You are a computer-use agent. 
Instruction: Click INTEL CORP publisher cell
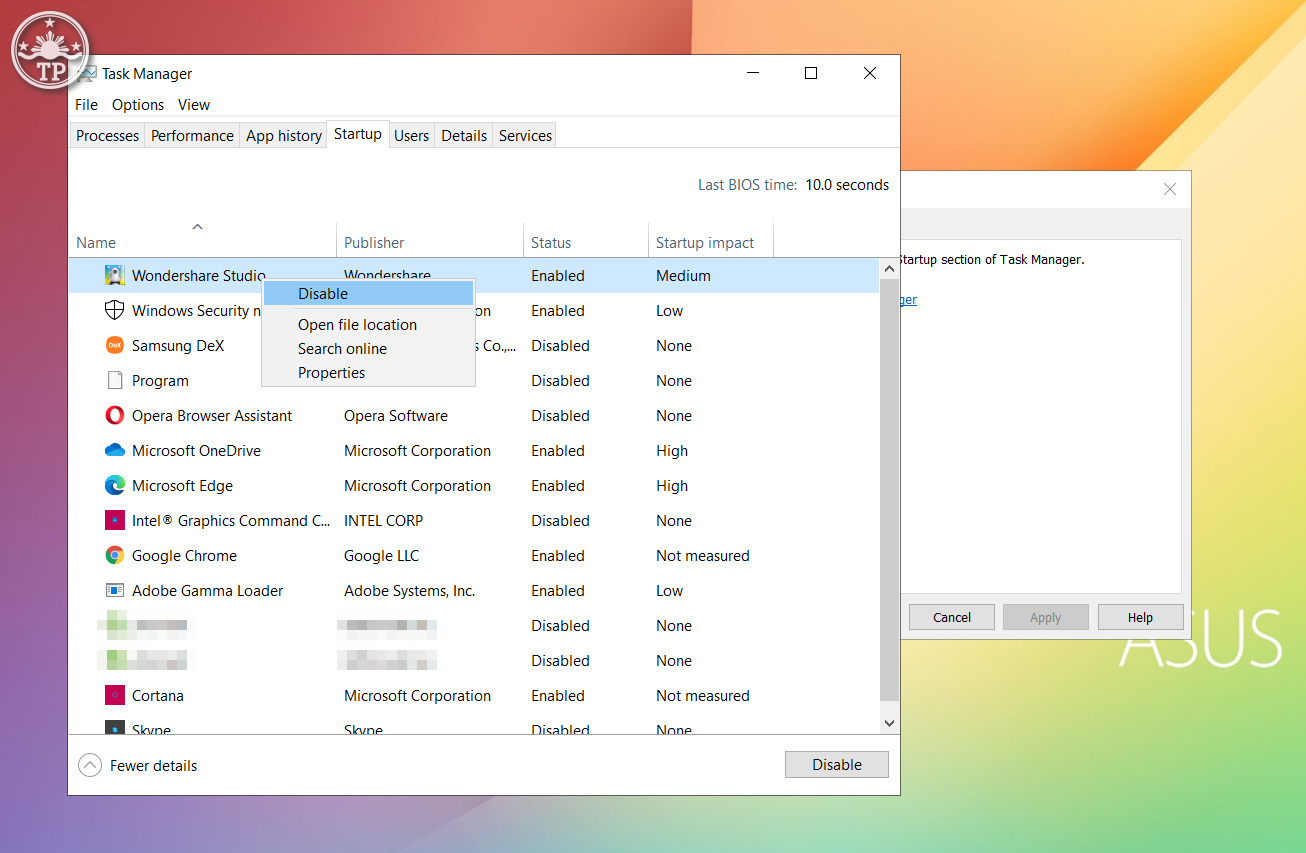(383, 521)
